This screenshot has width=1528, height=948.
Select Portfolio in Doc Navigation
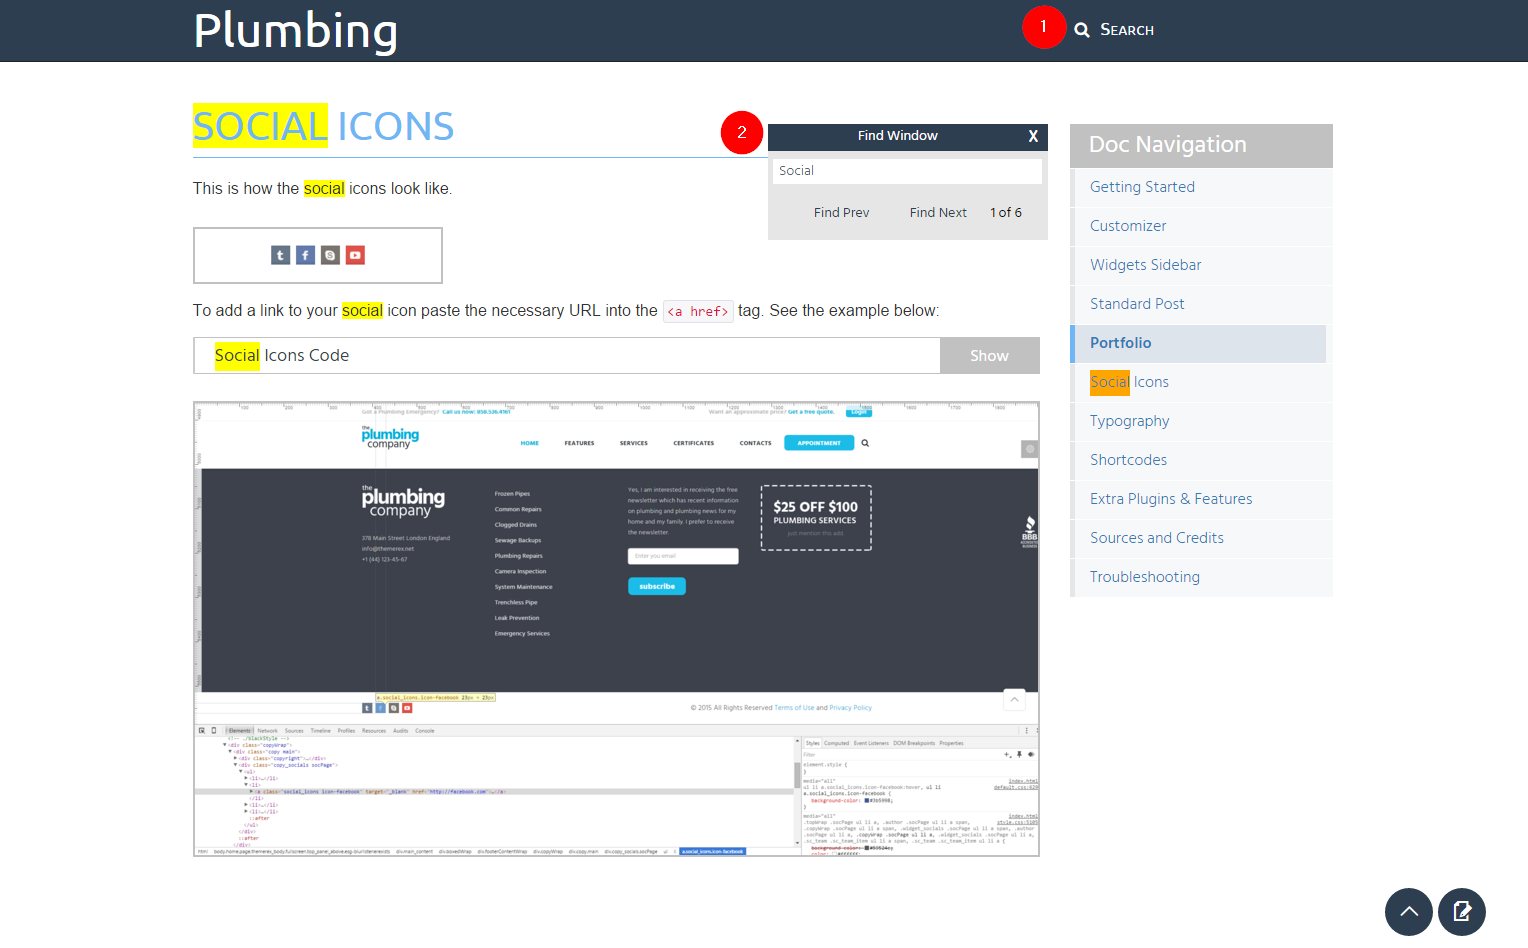pyautogui.click(x=1120, y=343)
